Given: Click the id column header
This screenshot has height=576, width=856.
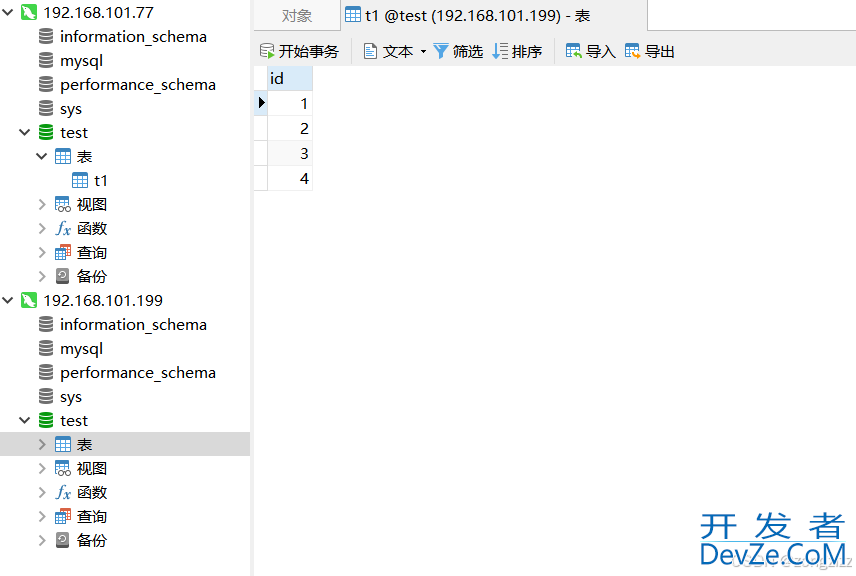Looking at the screenshot, I should (x=290, y=79).
